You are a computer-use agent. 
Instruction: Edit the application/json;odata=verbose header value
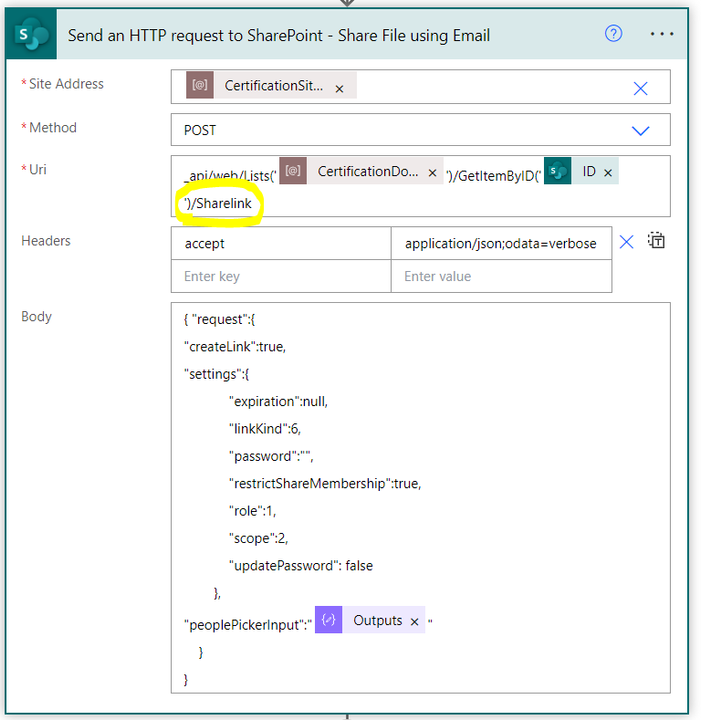pyautogui.click(x=501, y=243)
